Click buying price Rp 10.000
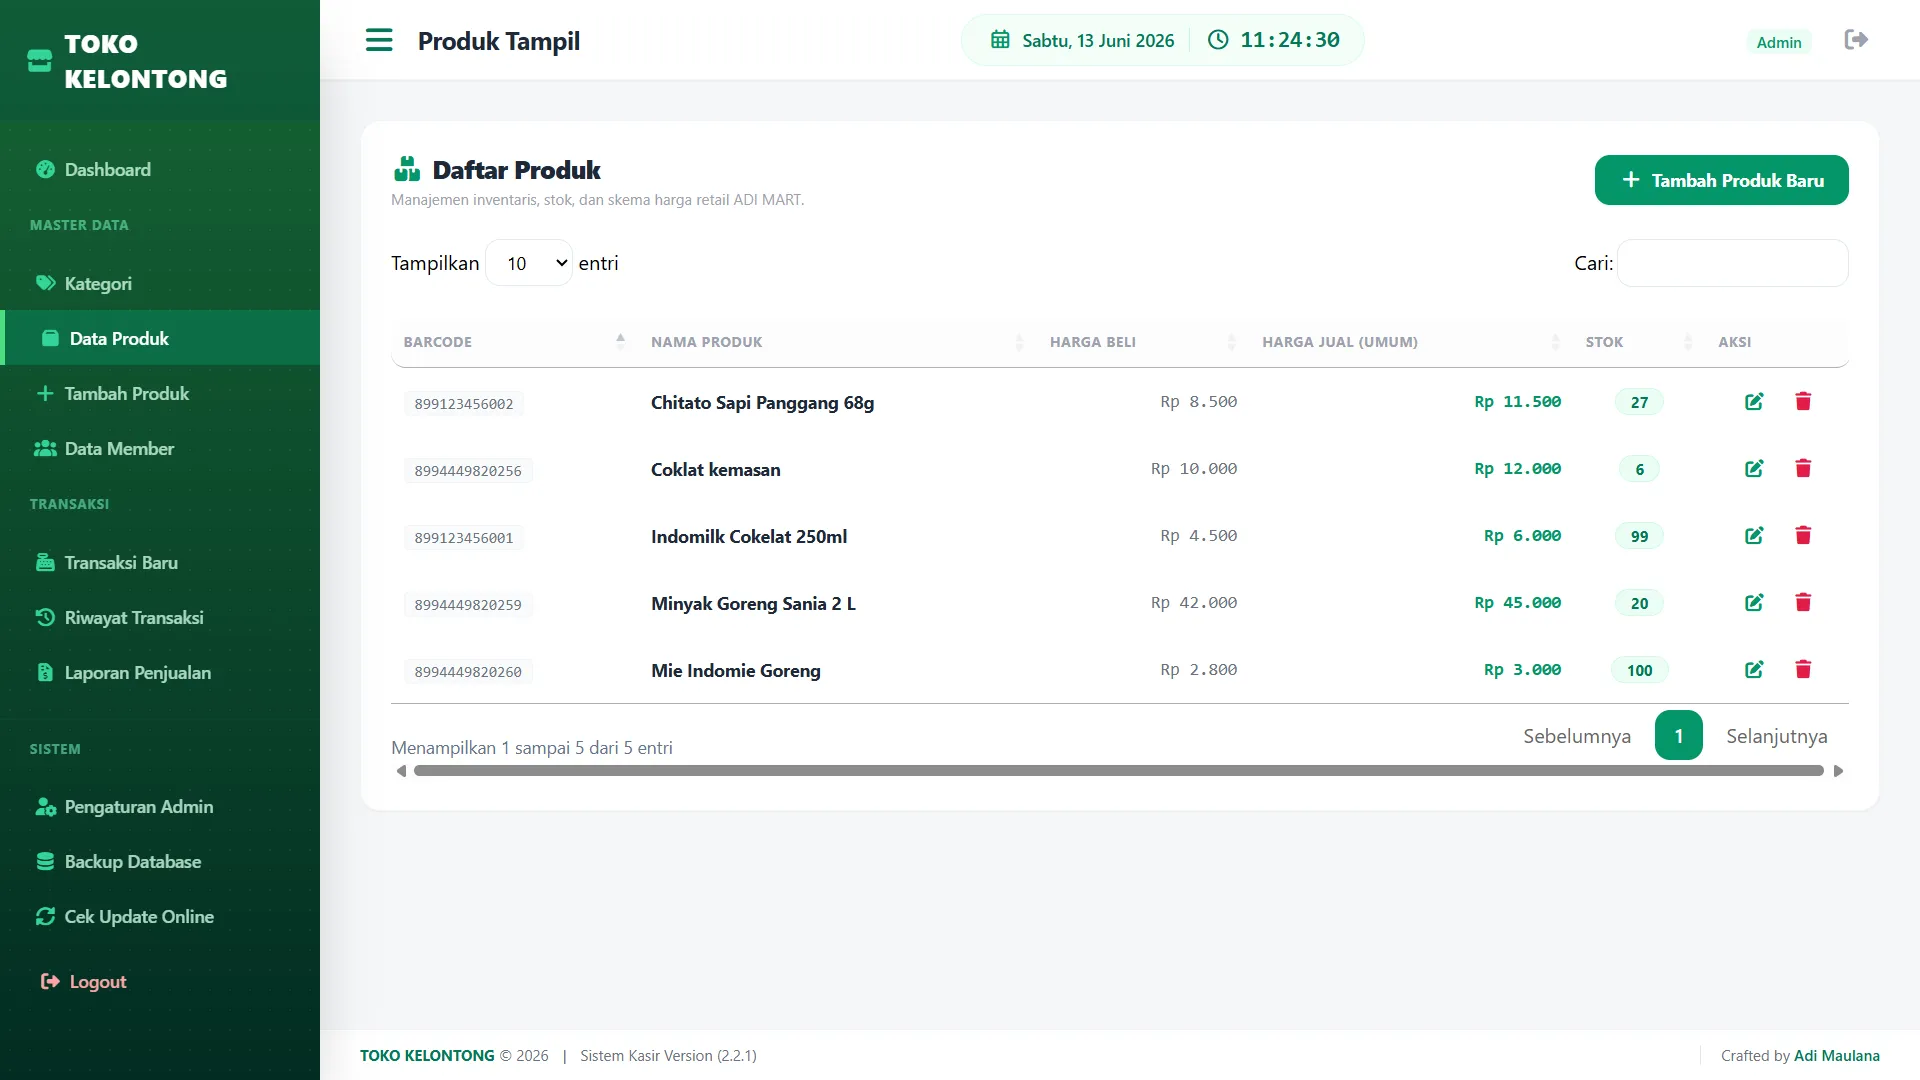1920x1080 pixels. [x=1194, y=469]
